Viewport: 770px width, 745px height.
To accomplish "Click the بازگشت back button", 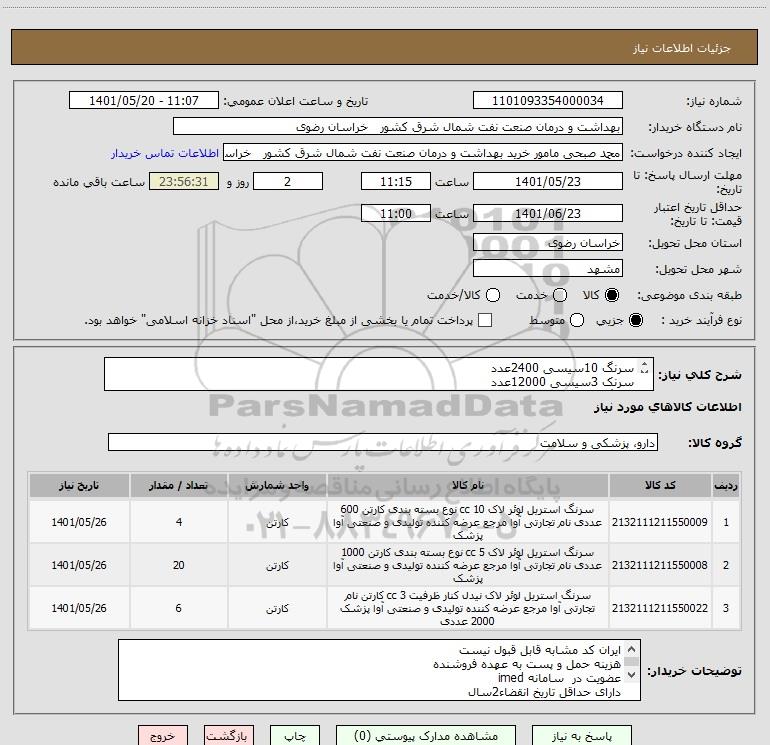I will coord(229,736).
